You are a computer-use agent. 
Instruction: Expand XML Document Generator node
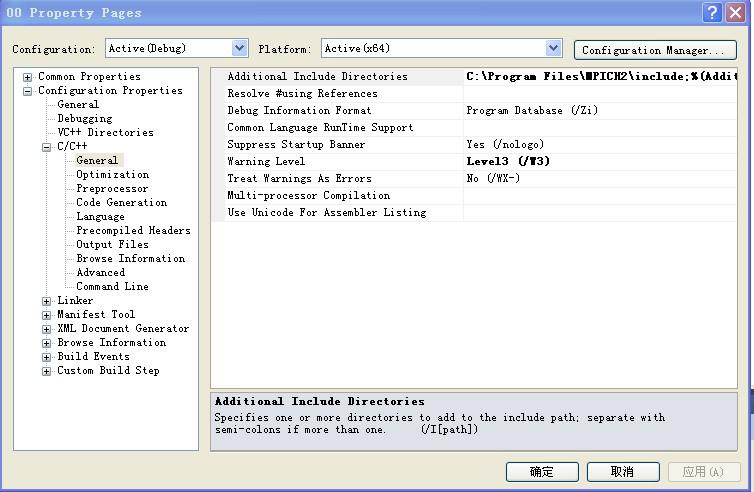47,329
